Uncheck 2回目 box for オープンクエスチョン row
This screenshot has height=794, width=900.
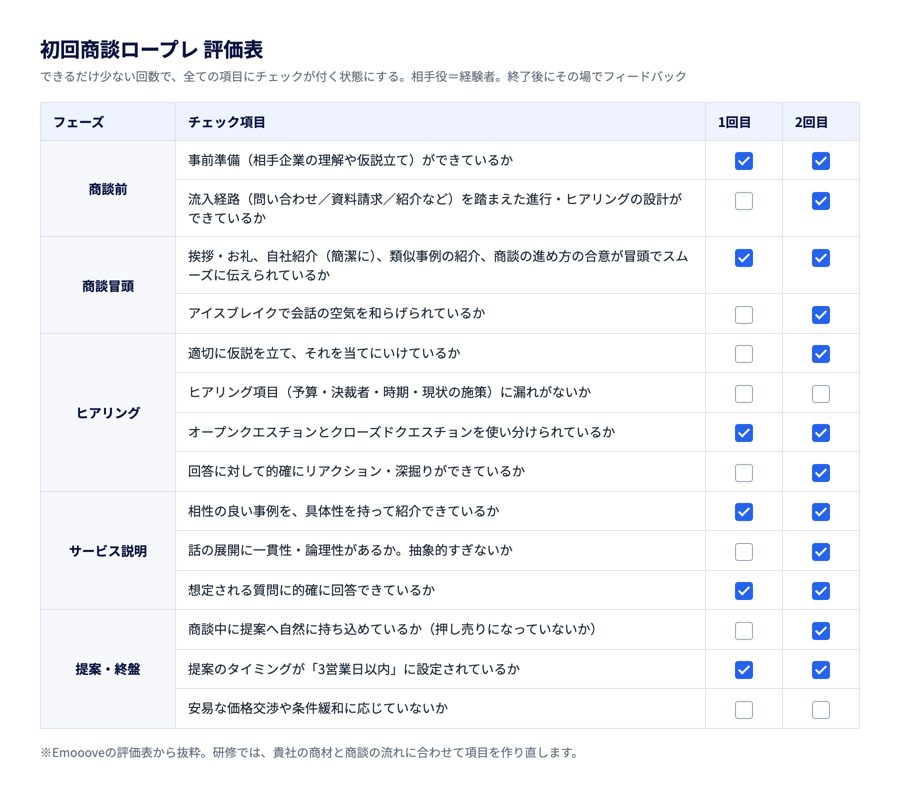(x=820, y=433)
